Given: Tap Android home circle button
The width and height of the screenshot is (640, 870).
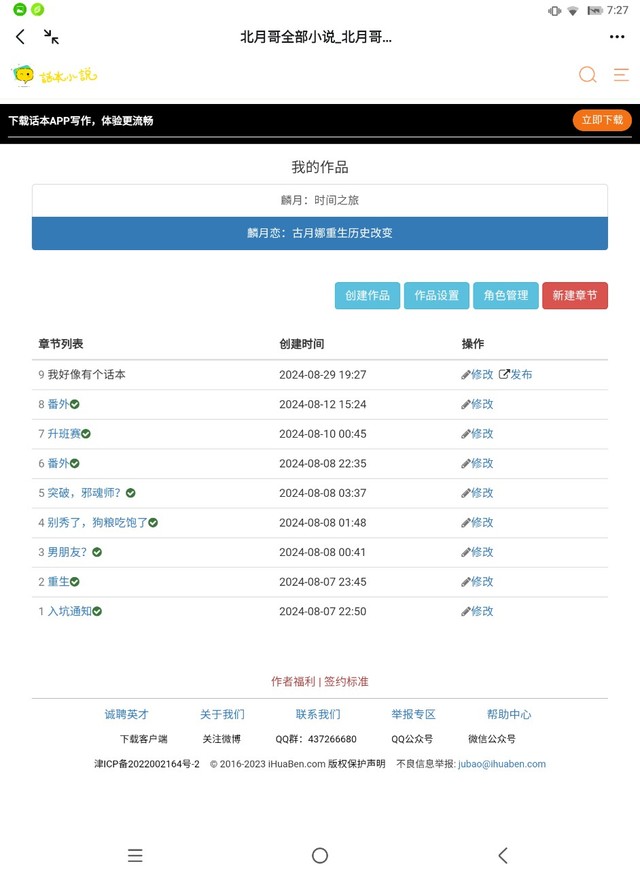Looking at the screenshot, I should [x=320, y=855].
